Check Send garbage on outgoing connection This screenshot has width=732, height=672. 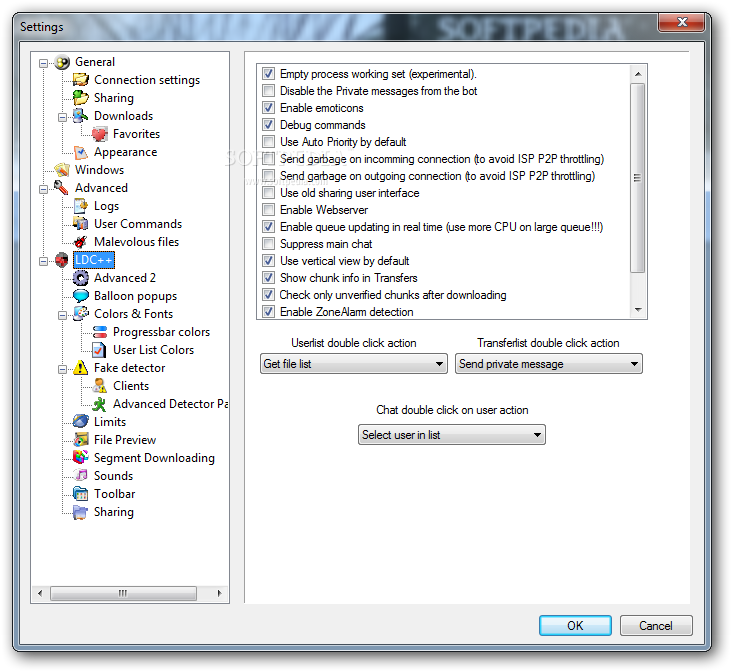(x=268, y=176)
